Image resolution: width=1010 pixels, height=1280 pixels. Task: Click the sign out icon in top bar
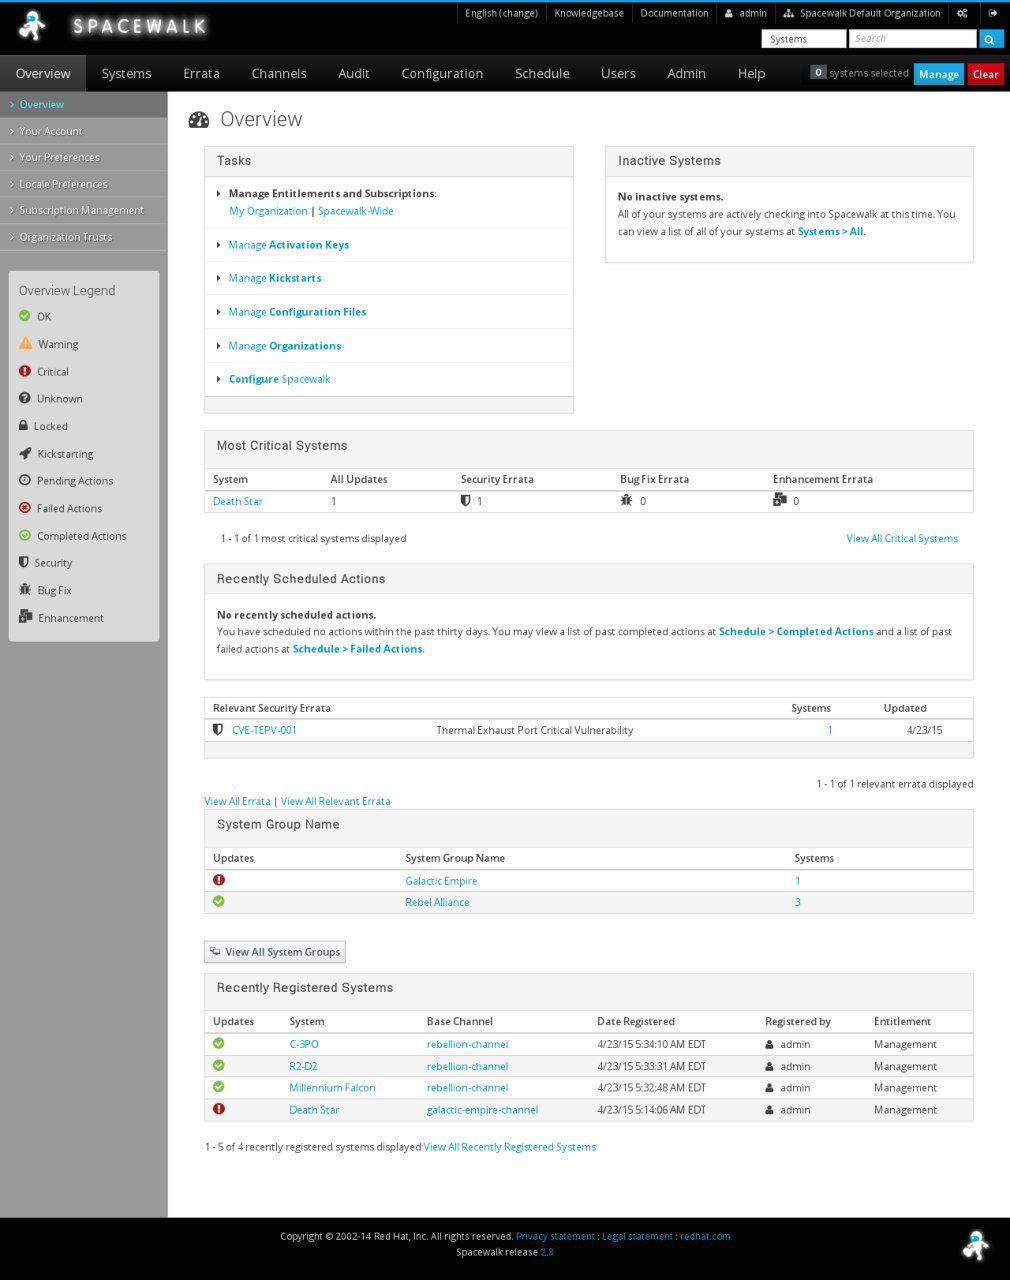pyautogui.click(x=993, y=13)
